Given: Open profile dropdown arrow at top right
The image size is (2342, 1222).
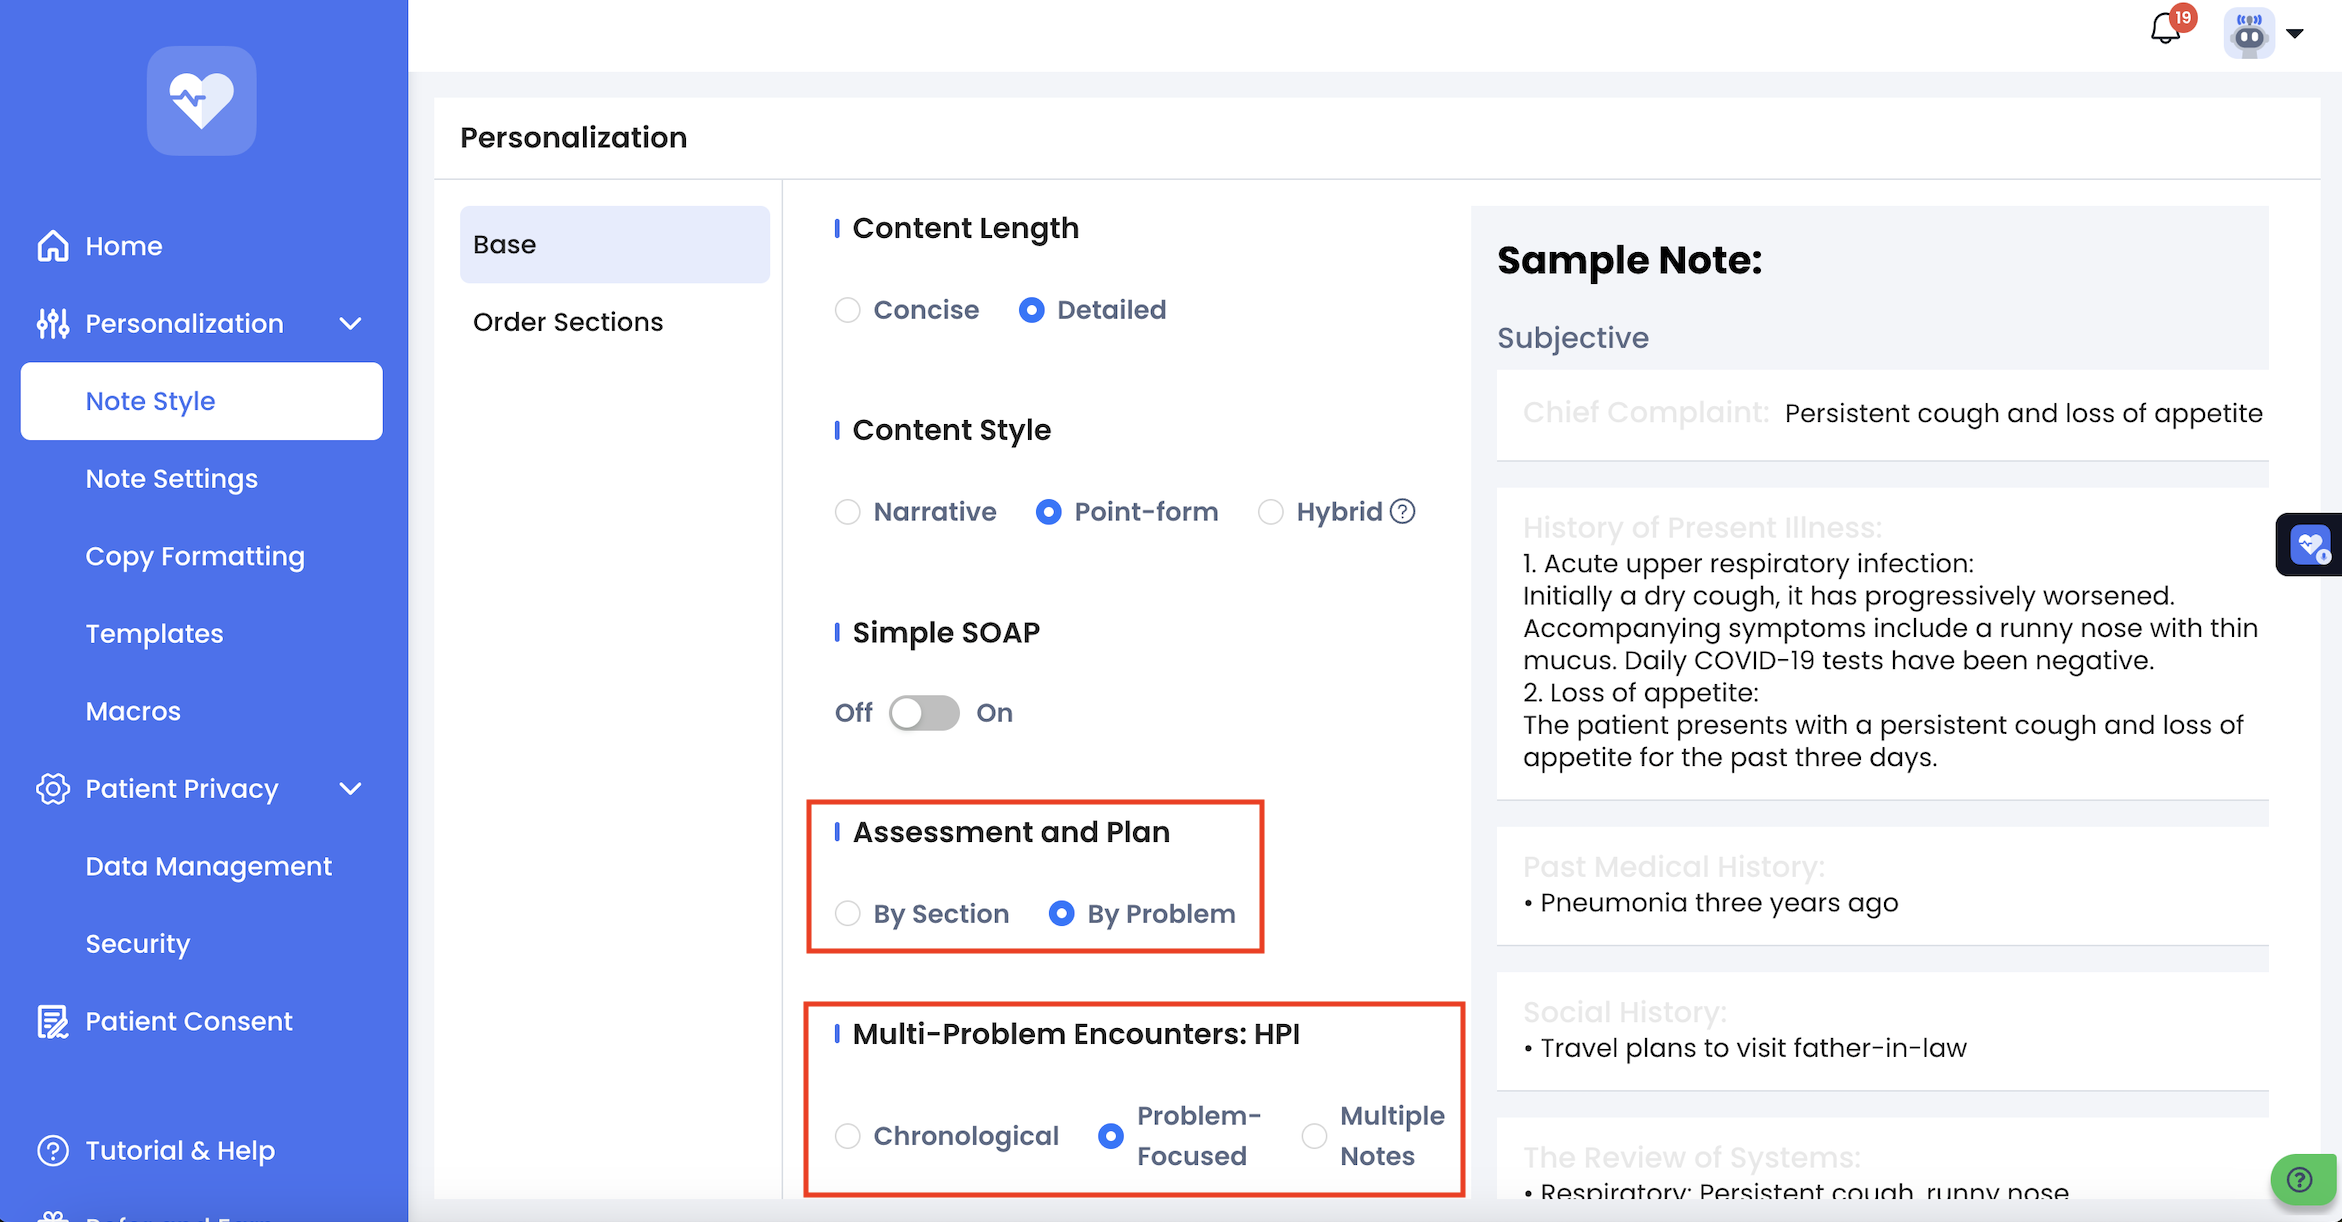Looking at the screenshot, I should [x=2295, y=34].
